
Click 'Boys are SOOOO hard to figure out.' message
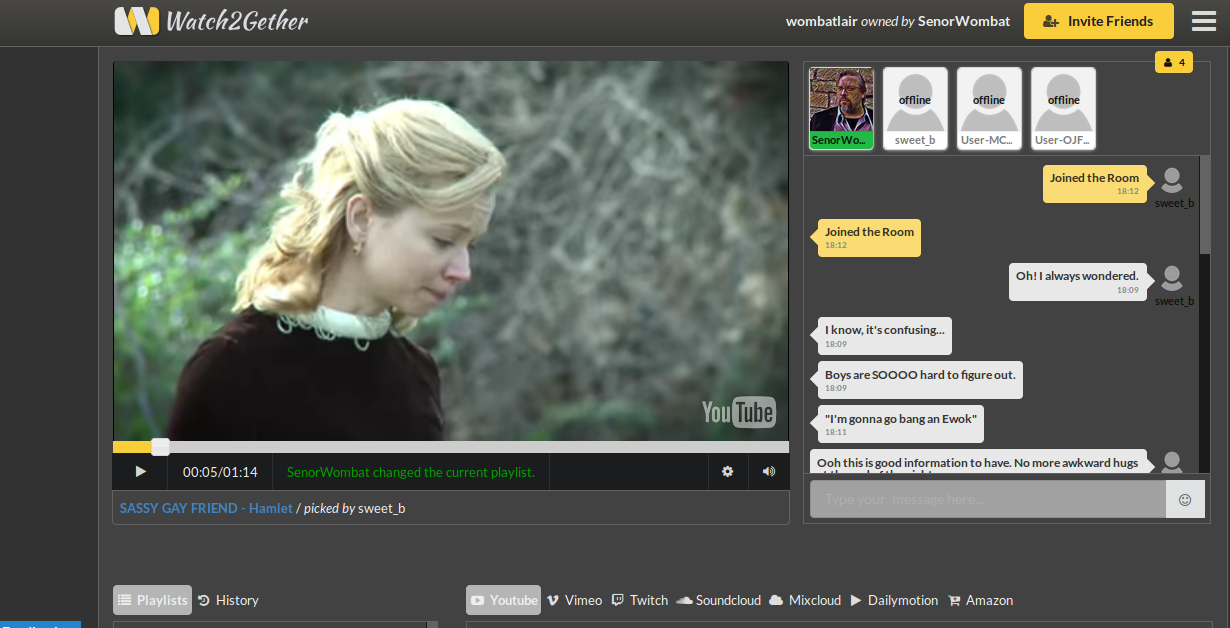tap(920, 380)
